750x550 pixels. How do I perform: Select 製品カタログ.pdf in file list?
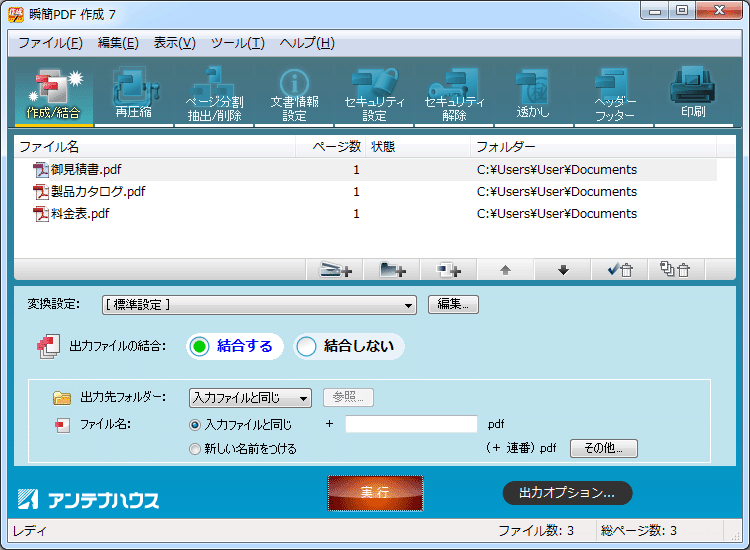pos(98,191)
